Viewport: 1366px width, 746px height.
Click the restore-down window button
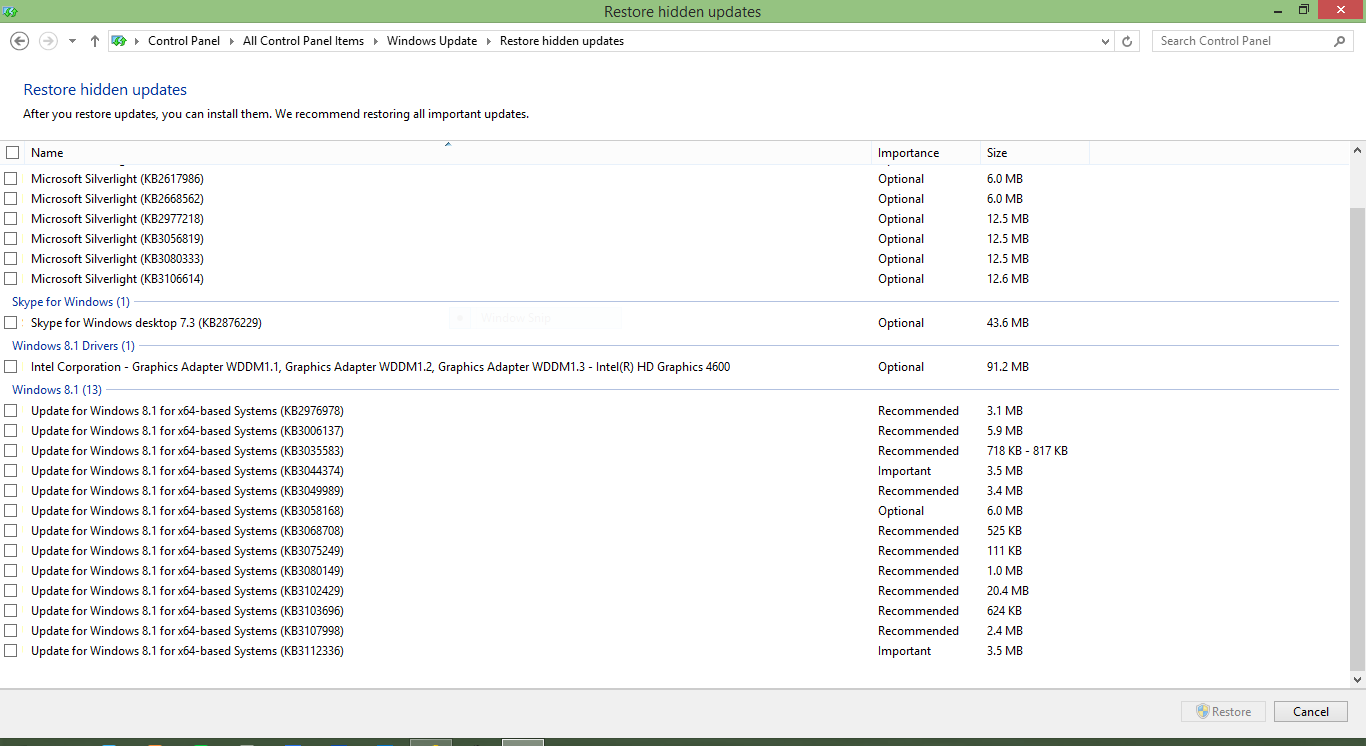[1304, 10]
